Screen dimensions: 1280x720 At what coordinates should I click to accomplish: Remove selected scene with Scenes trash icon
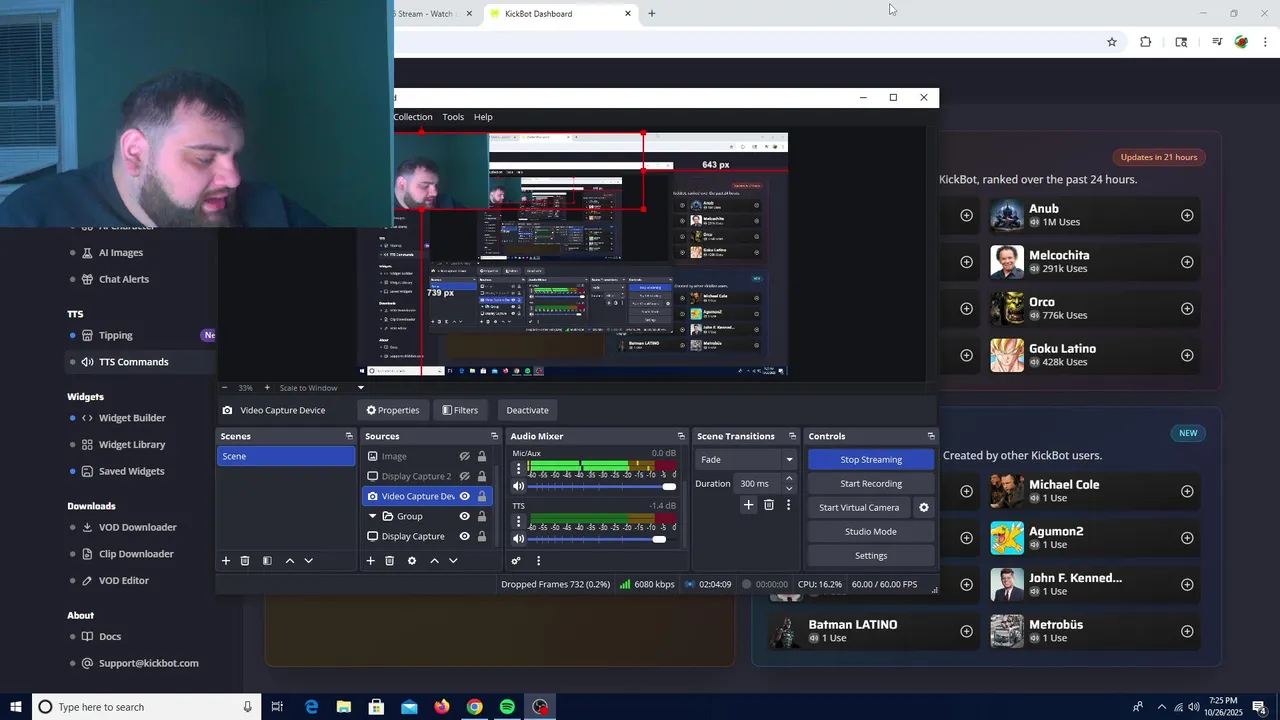point(245,561)
